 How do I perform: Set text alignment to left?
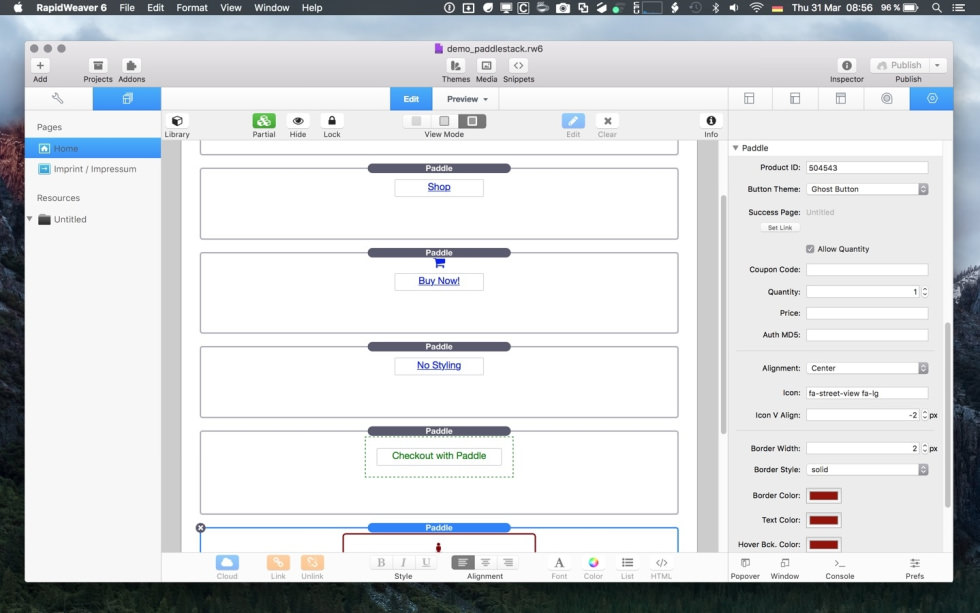(462, 562)
